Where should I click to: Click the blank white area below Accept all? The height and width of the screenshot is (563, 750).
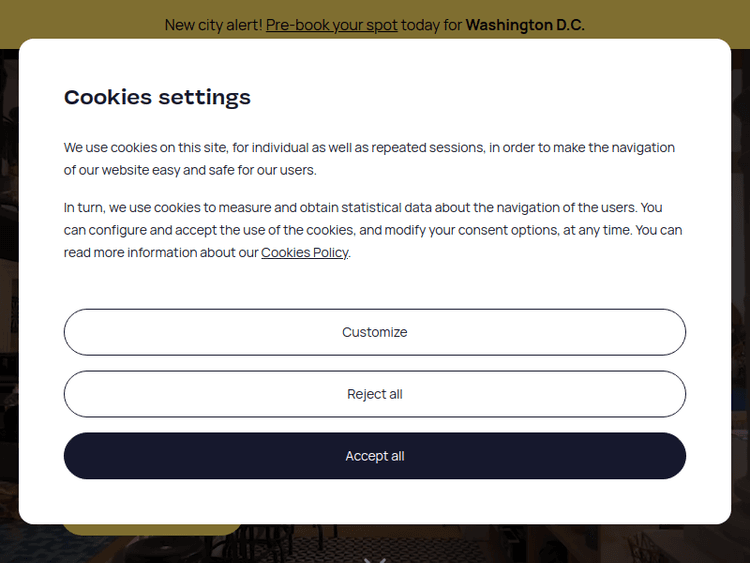click(x=375, y=501)
